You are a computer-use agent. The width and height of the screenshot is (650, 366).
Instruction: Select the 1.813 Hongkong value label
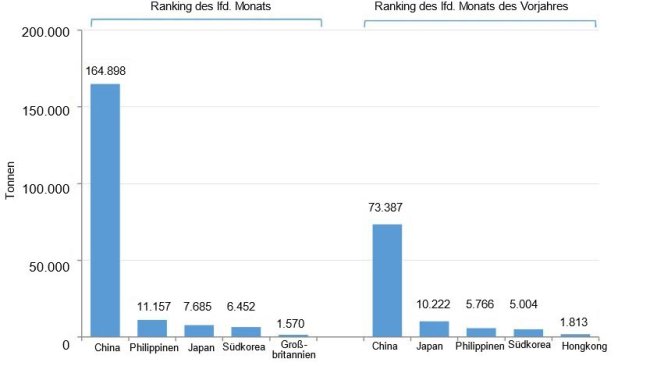[574, 322]
